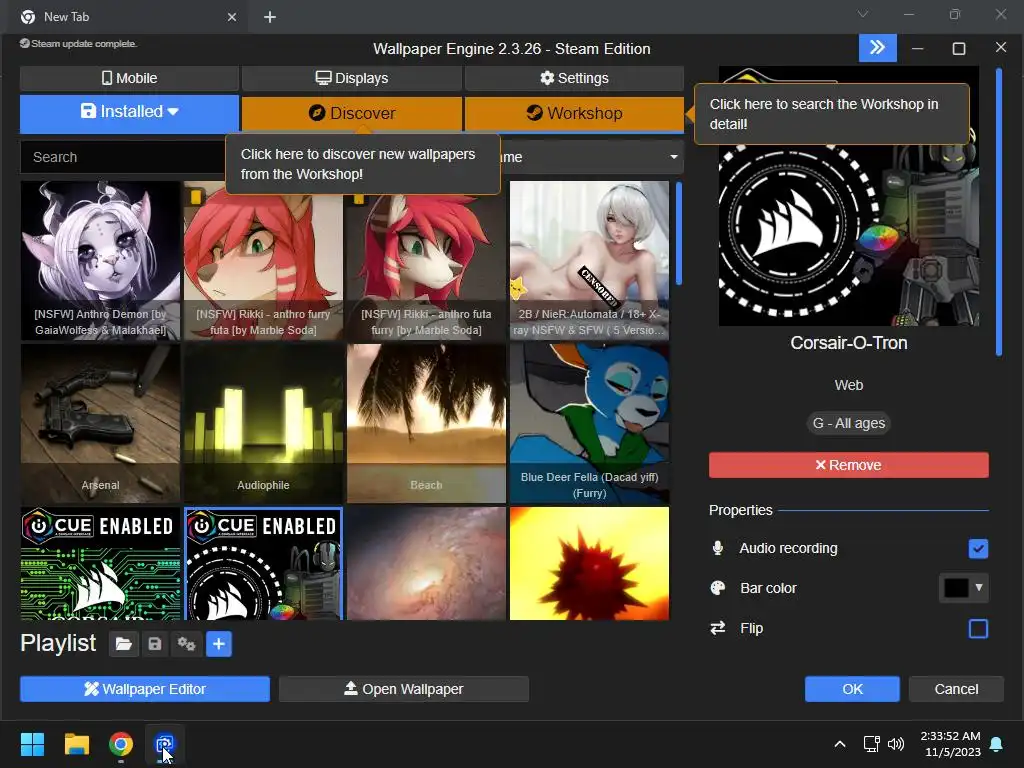Click the Corsair-O-Tron title text
Viewport: 1024px width, 768px height.
(848, 343)
